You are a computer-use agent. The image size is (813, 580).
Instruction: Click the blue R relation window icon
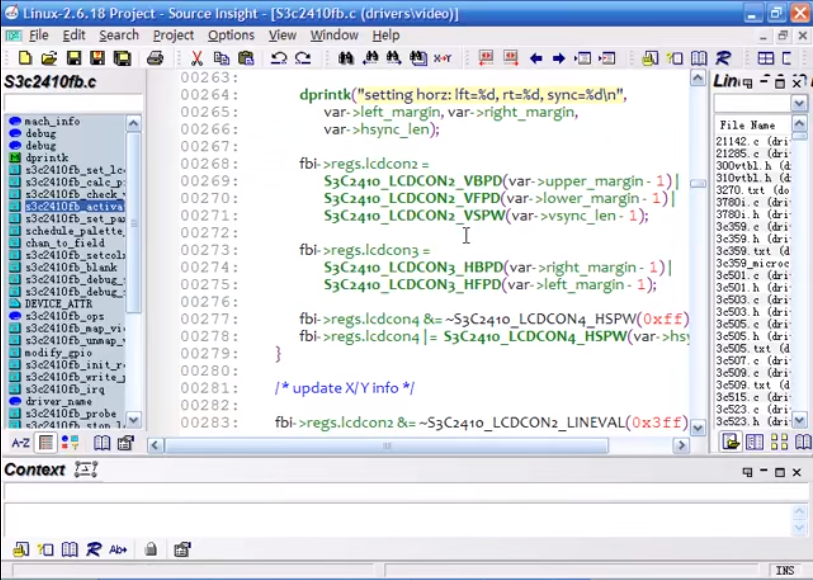[x=723, y=58]
